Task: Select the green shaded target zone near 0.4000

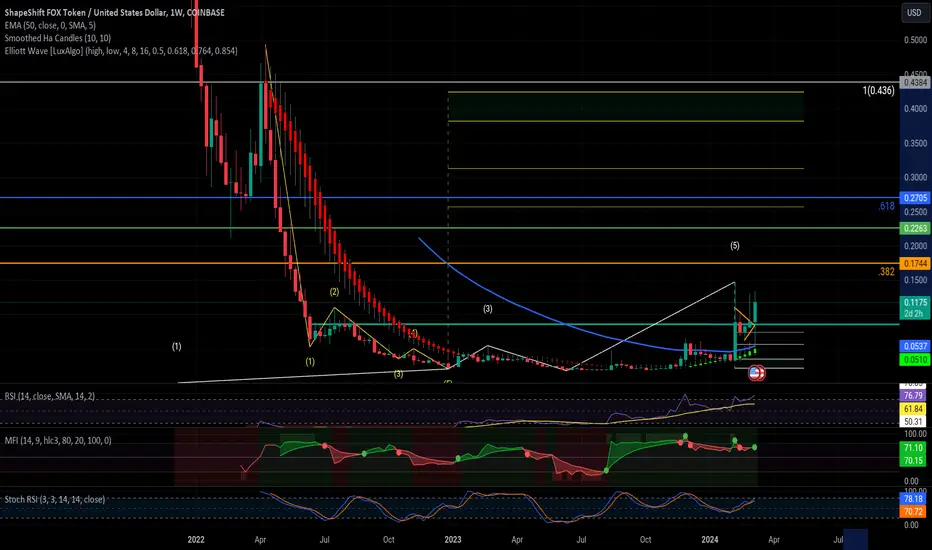Action: click(625, 106)
